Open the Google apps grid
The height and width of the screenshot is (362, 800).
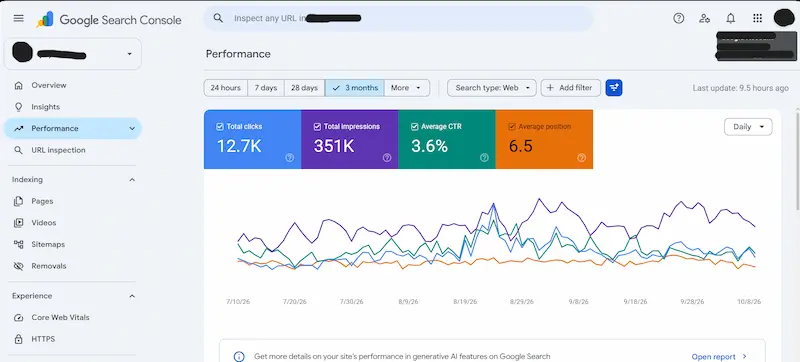(x=757, y=18)
